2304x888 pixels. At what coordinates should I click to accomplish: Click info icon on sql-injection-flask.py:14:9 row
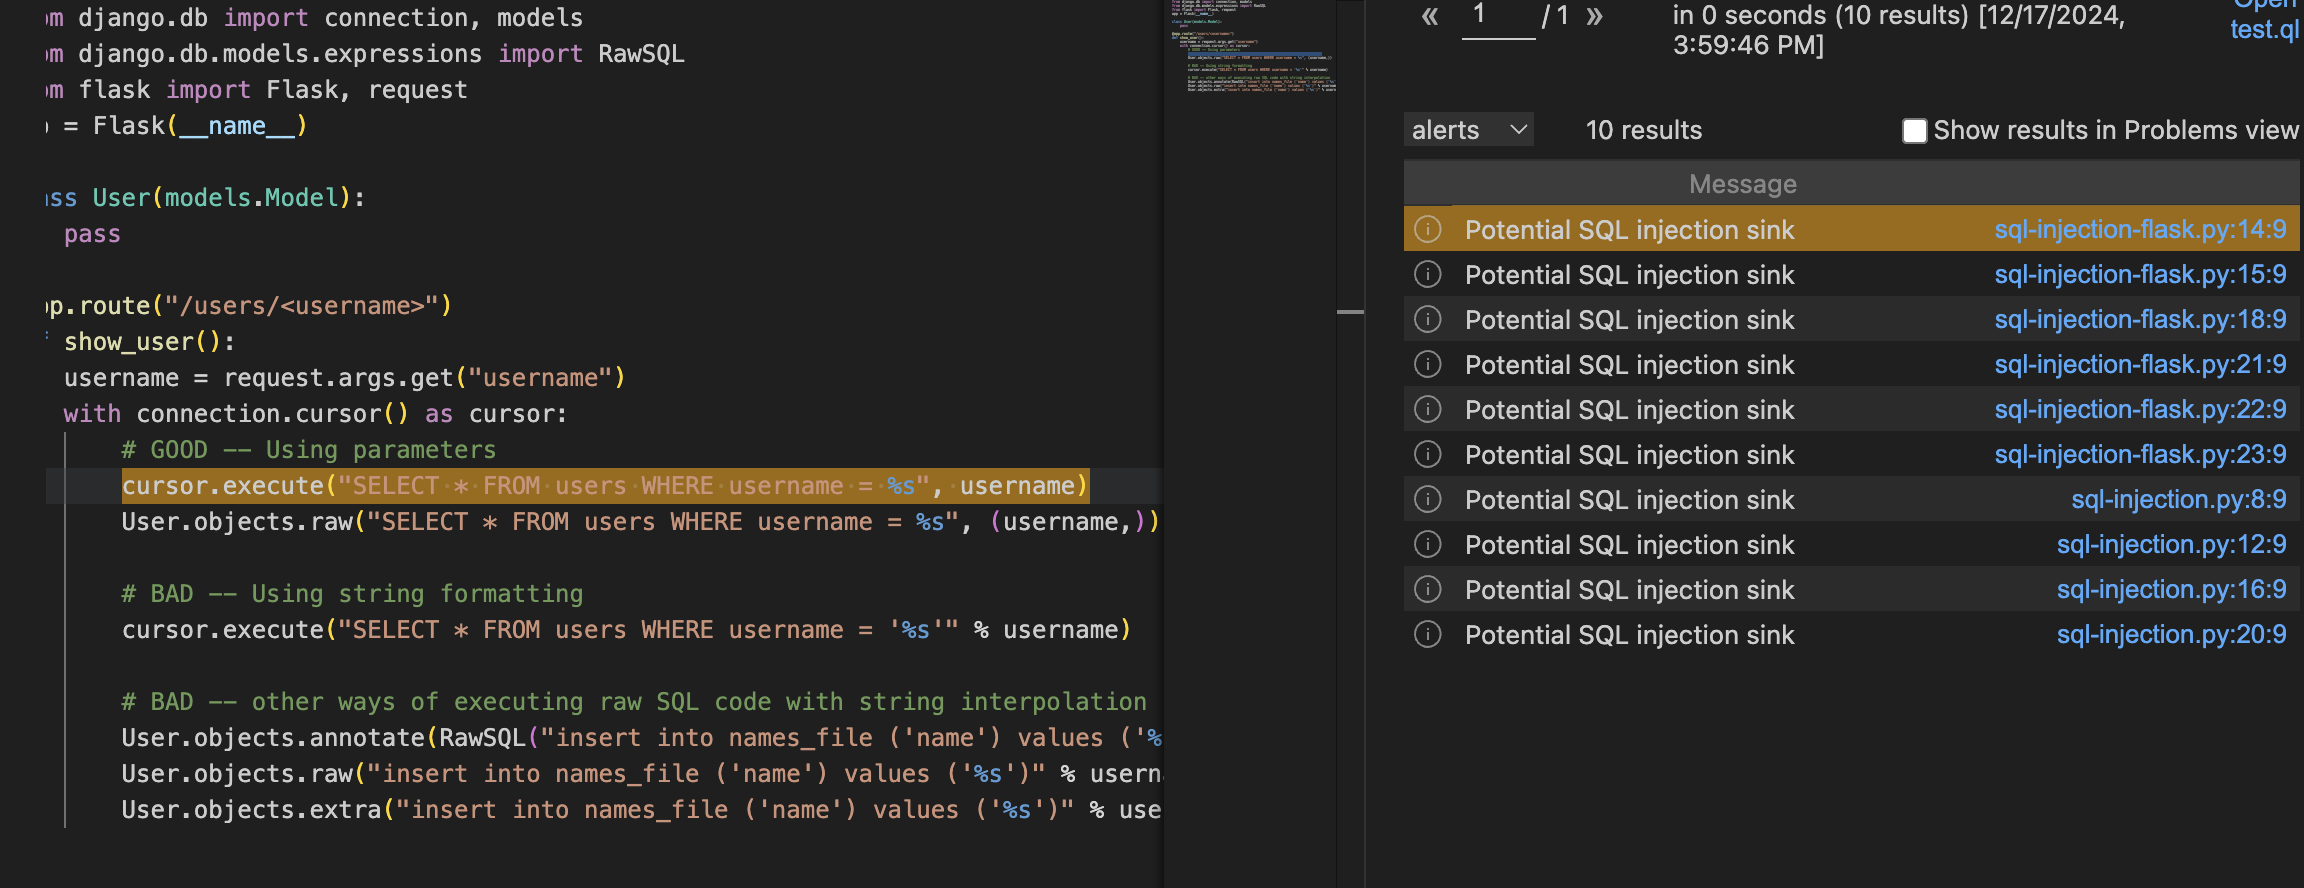(1428, 229)
